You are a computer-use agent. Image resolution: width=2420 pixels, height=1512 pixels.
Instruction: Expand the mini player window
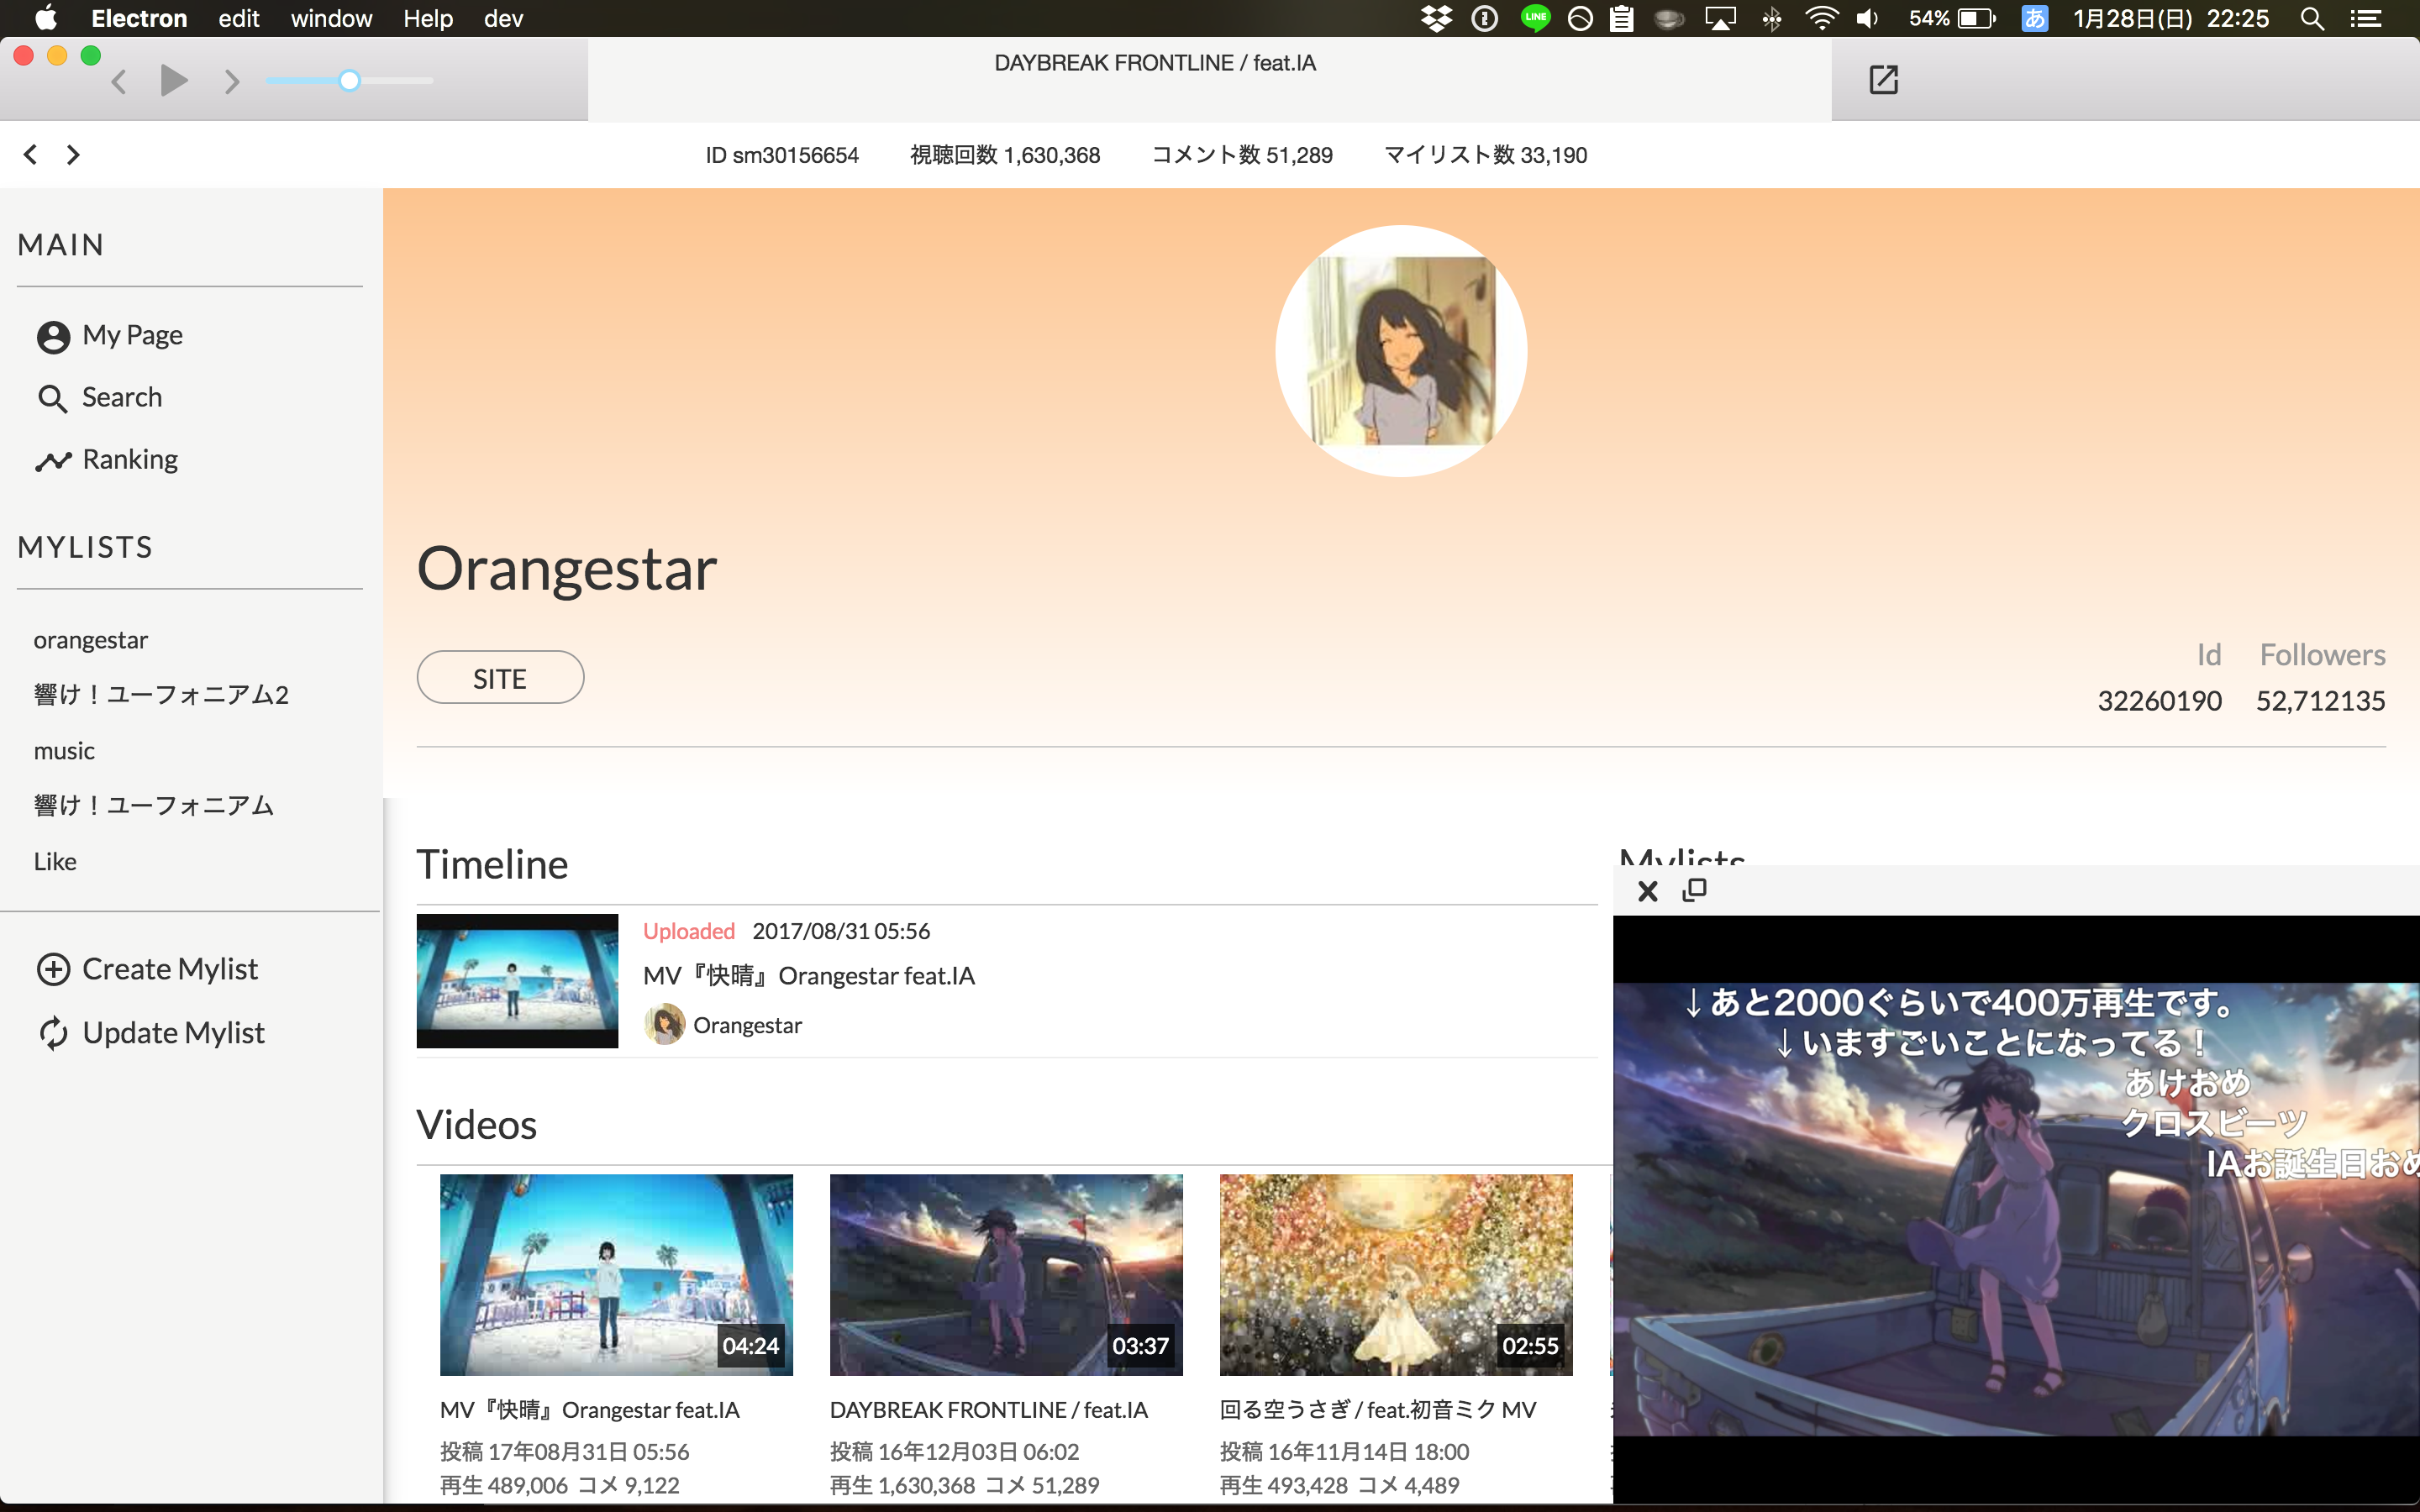[1695, 889]
